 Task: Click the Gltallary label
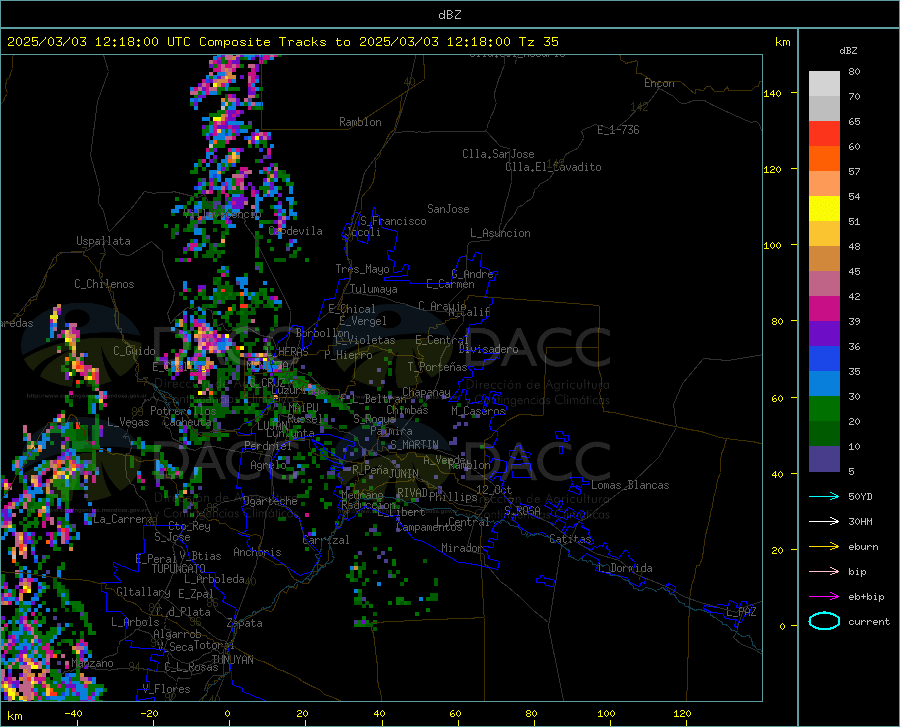pyautogui.click(x=143, y=592)
